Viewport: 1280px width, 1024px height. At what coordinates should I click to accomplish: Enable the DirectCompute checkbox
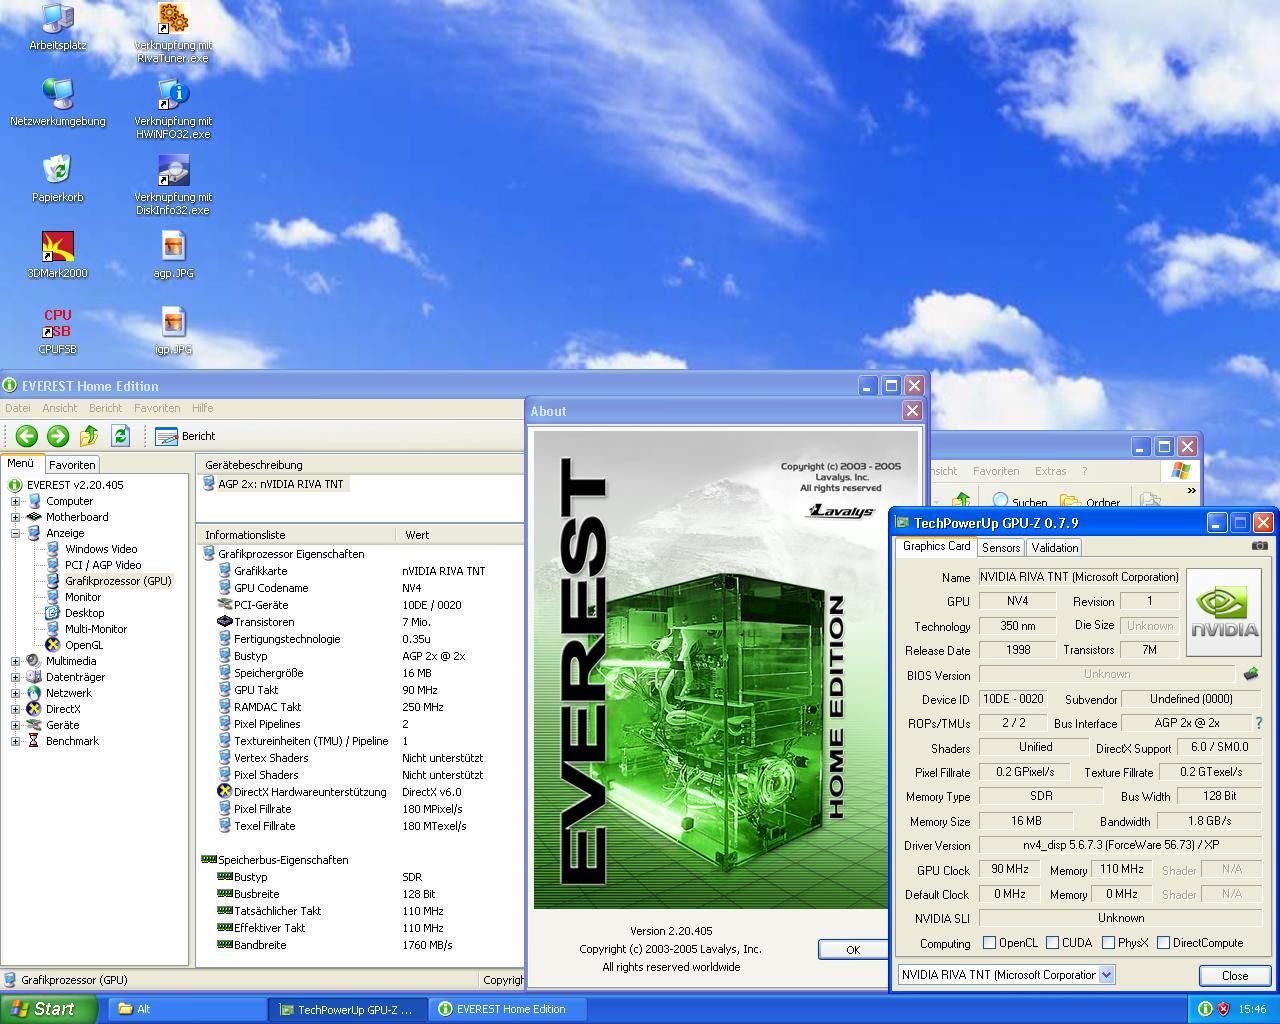(x=1163, y=942)
